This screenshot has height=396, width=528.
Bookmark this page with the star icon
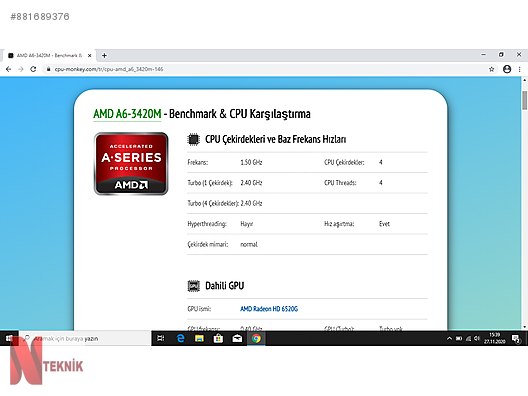[x=492, y=69]
